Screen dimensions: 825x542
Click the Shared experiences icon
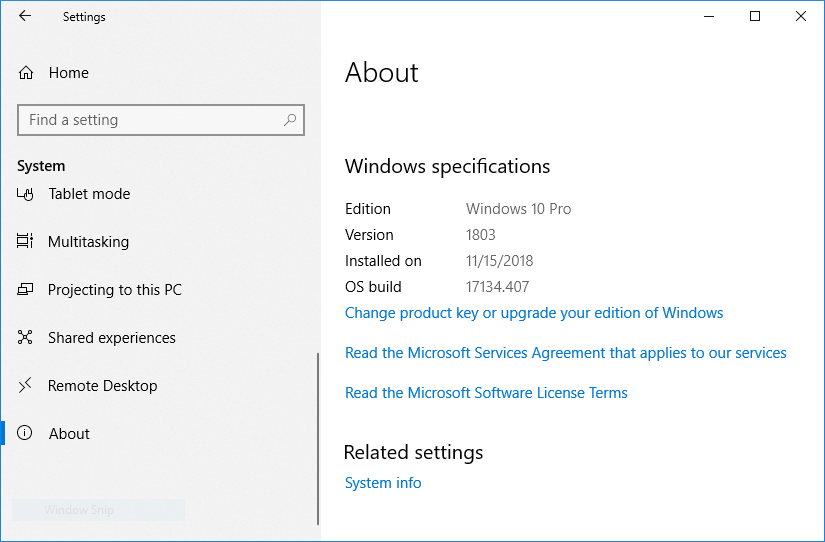click(x=25, y=337)
